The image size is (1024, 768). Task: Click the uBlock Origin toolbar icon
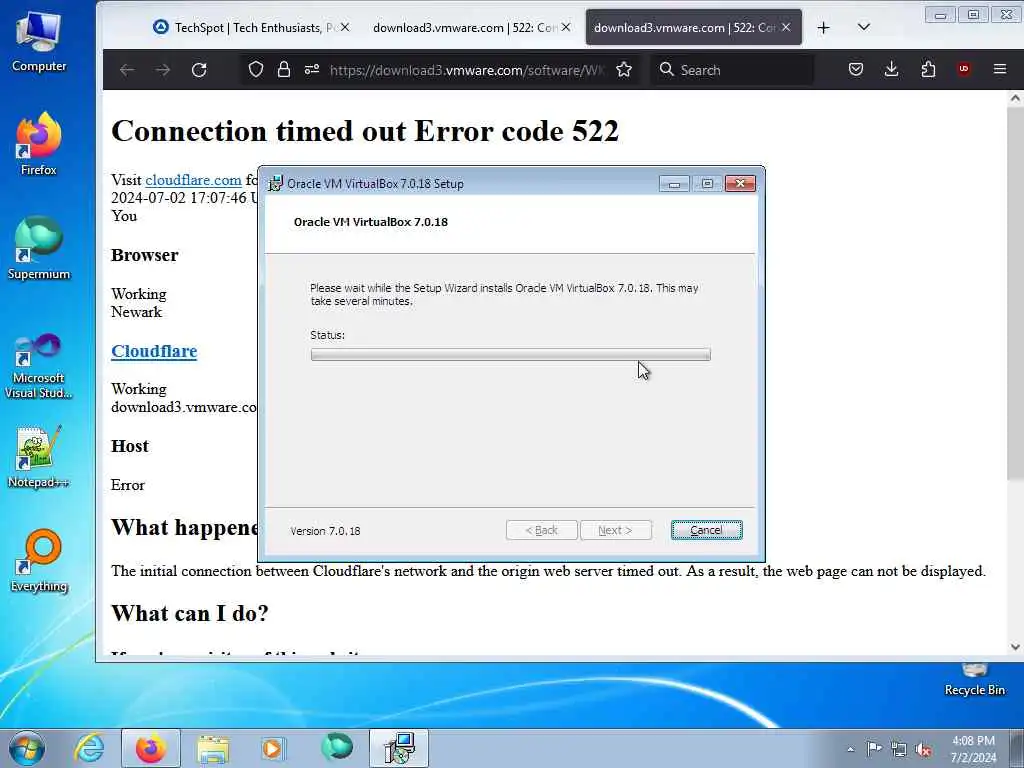click(963, 69)
